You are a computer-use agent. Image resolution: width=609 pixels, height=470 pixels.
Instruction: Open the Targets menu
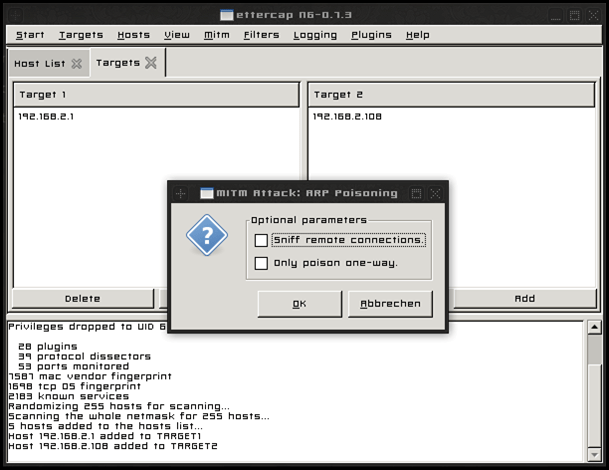point(81,35)
